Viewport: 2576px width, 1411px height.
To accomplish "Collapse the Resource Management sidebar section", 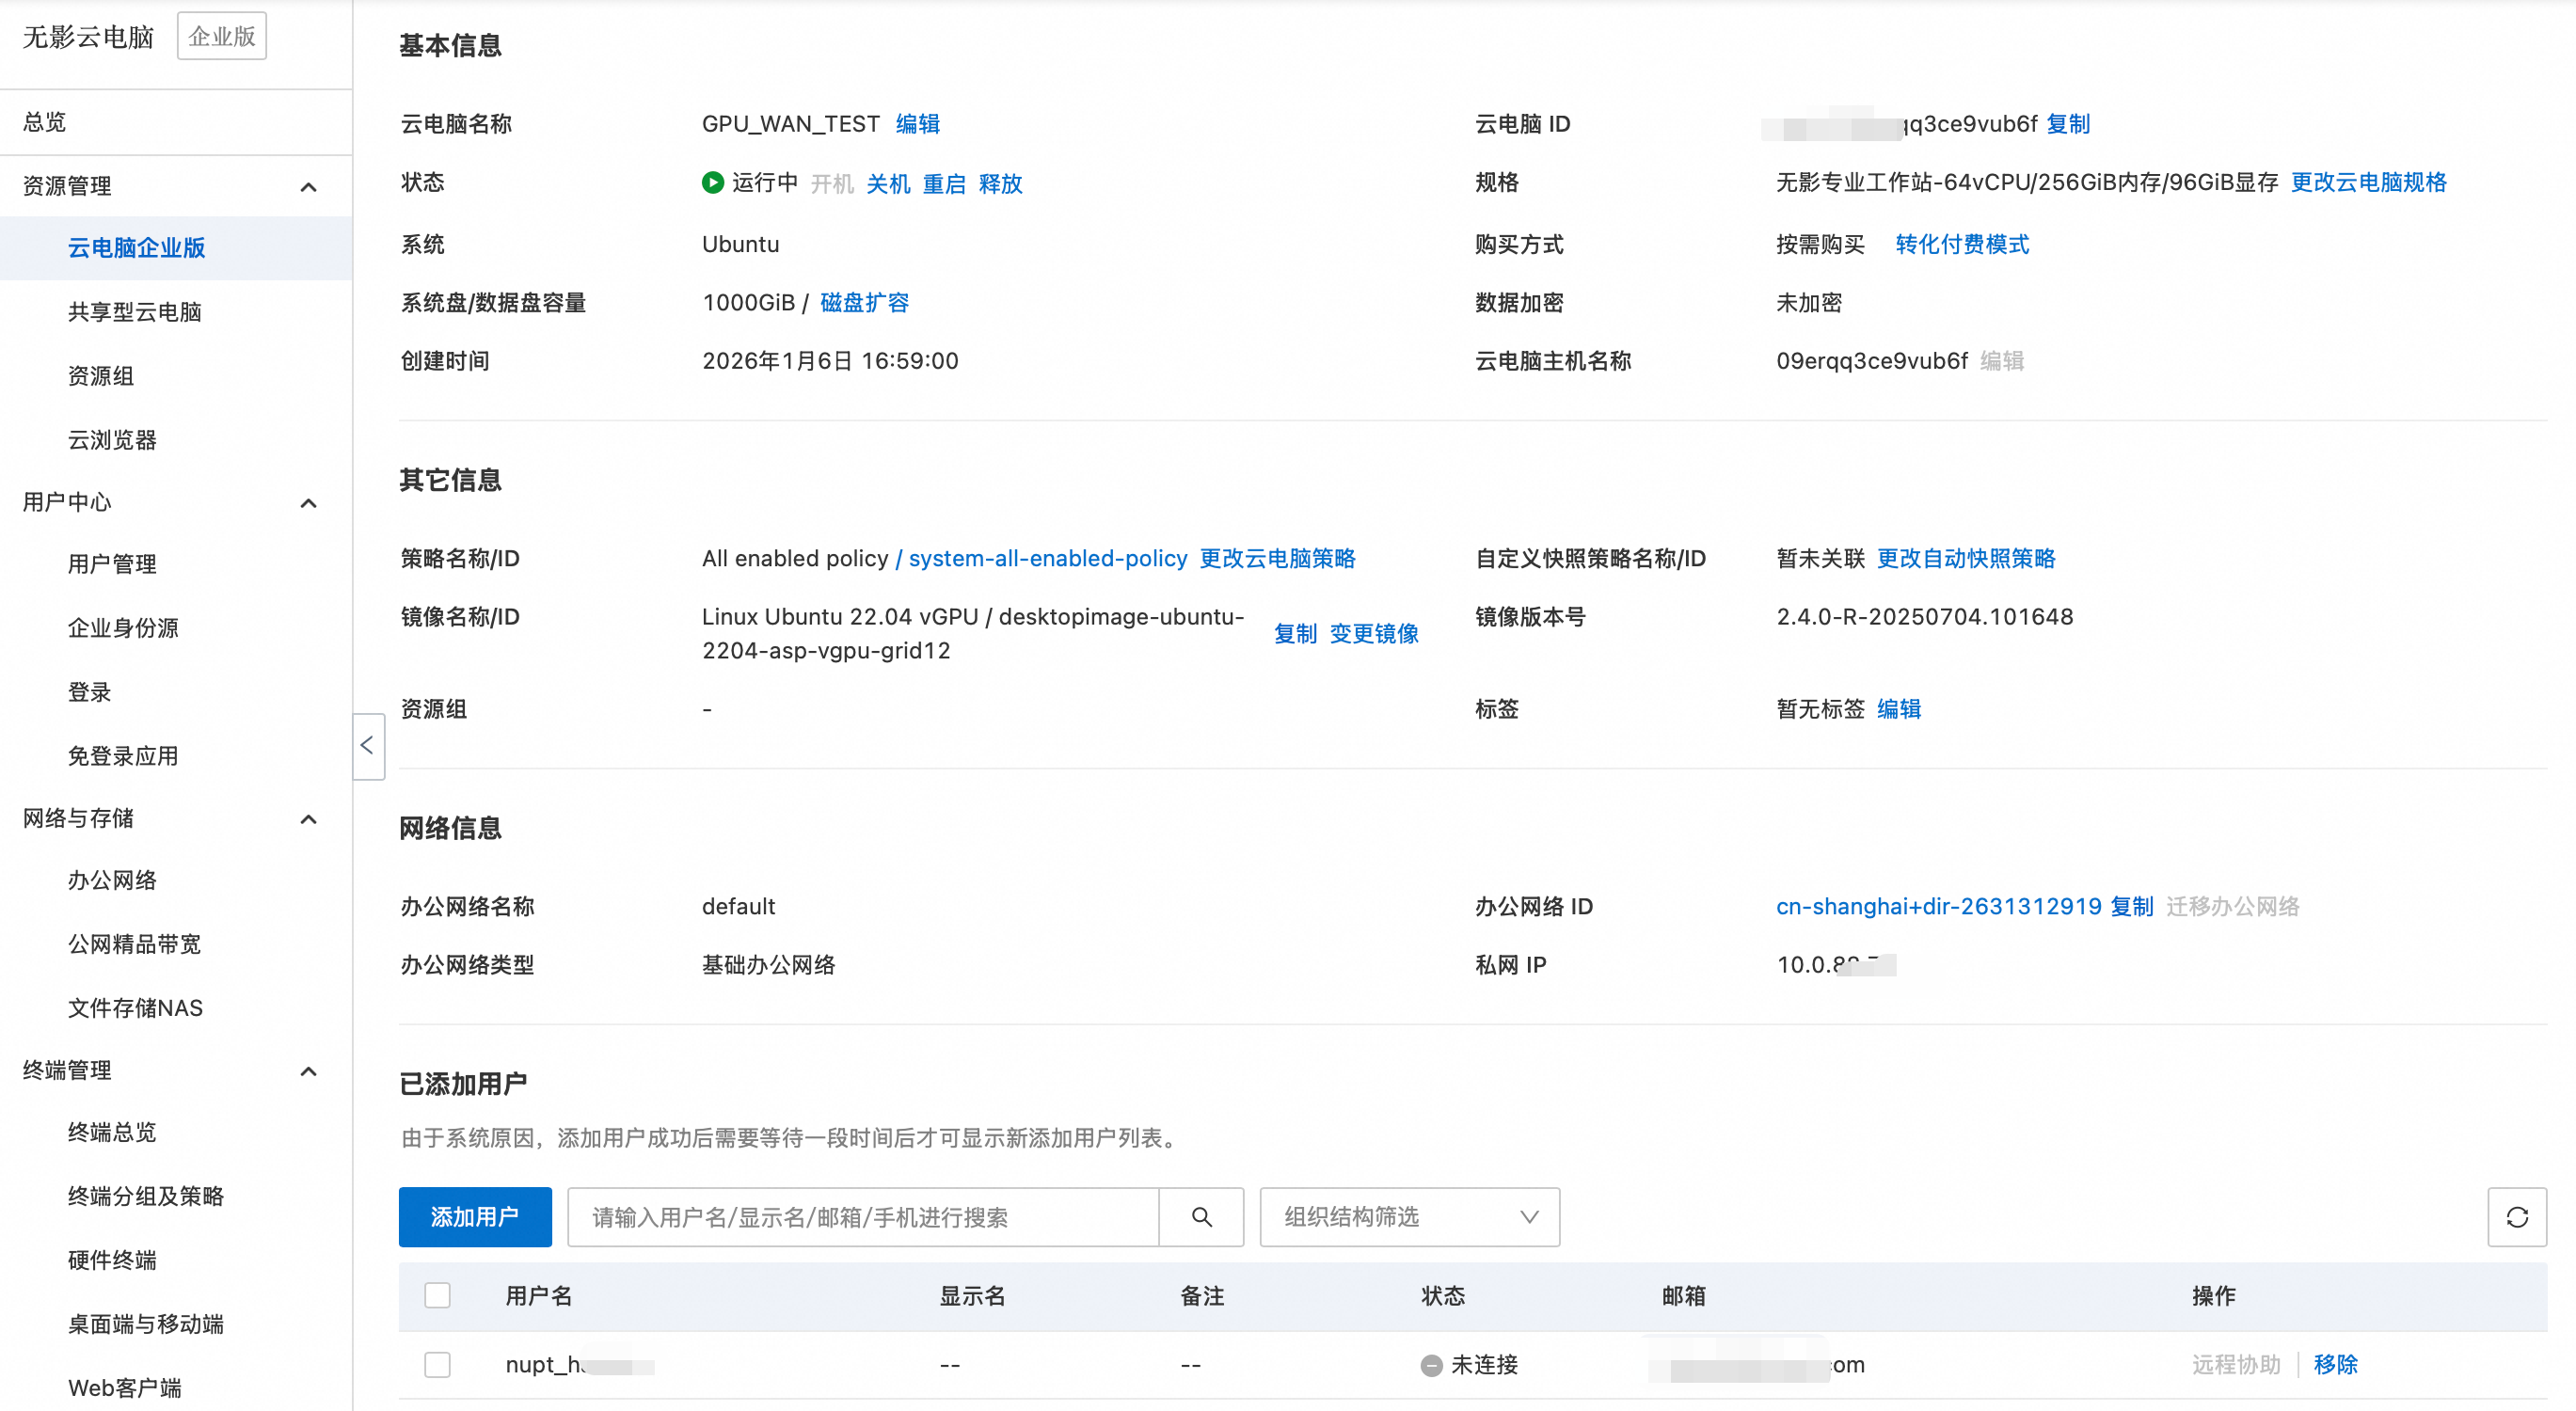I will click(x=308, y=187).
